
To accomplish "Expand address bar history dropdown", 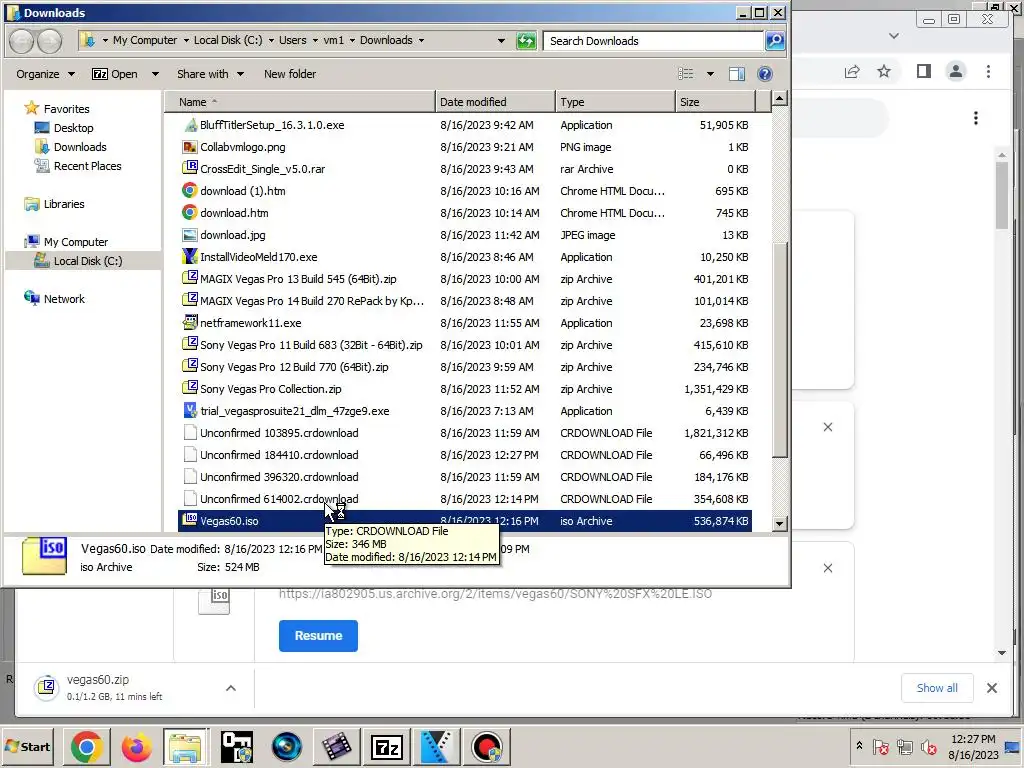I will pyautogui.click(x=501, y=40).
